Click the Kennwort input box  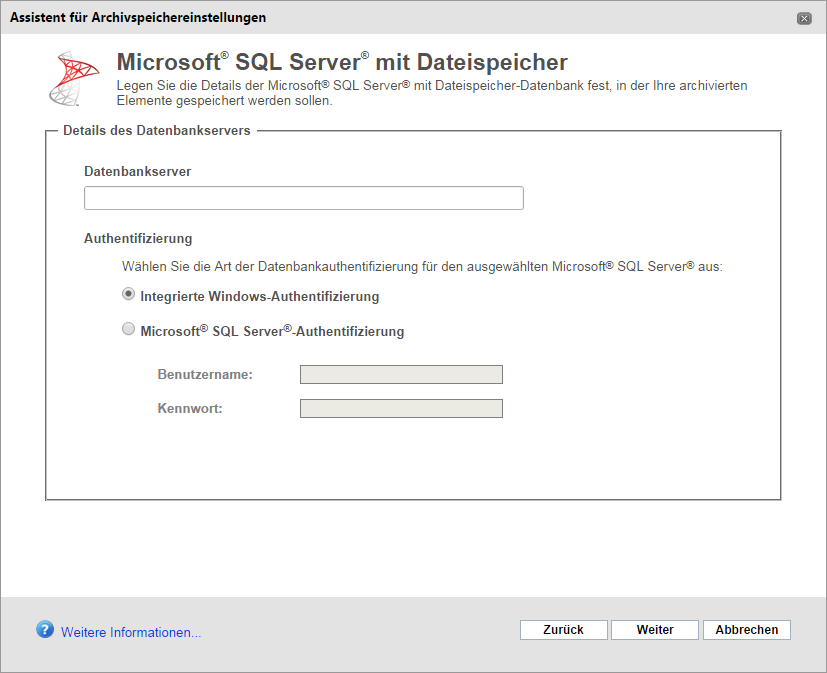401,408
